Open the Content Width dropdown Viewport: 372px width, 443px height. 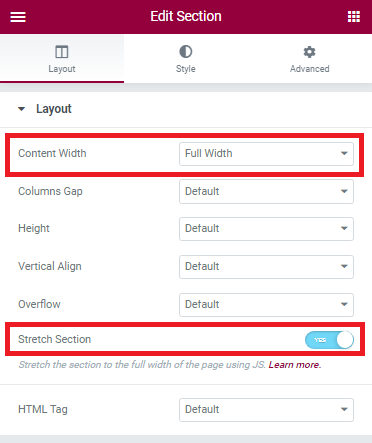266,154
